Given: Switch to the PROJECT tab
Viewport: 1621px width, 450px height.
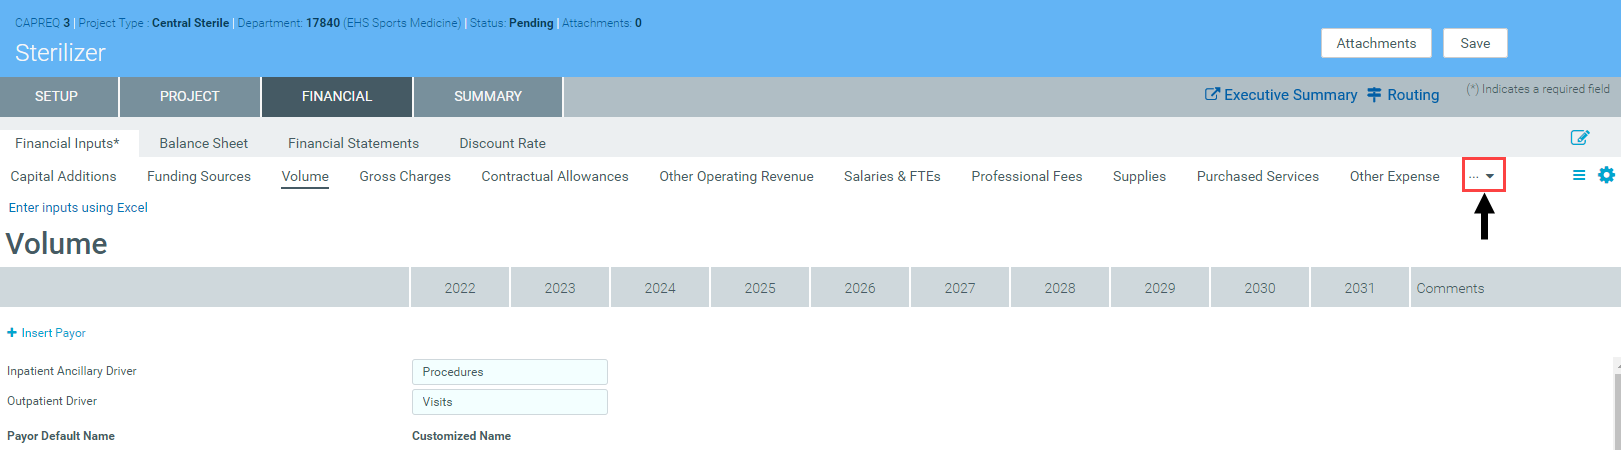Looking at the screenshot, I should (x=189, y=97).
